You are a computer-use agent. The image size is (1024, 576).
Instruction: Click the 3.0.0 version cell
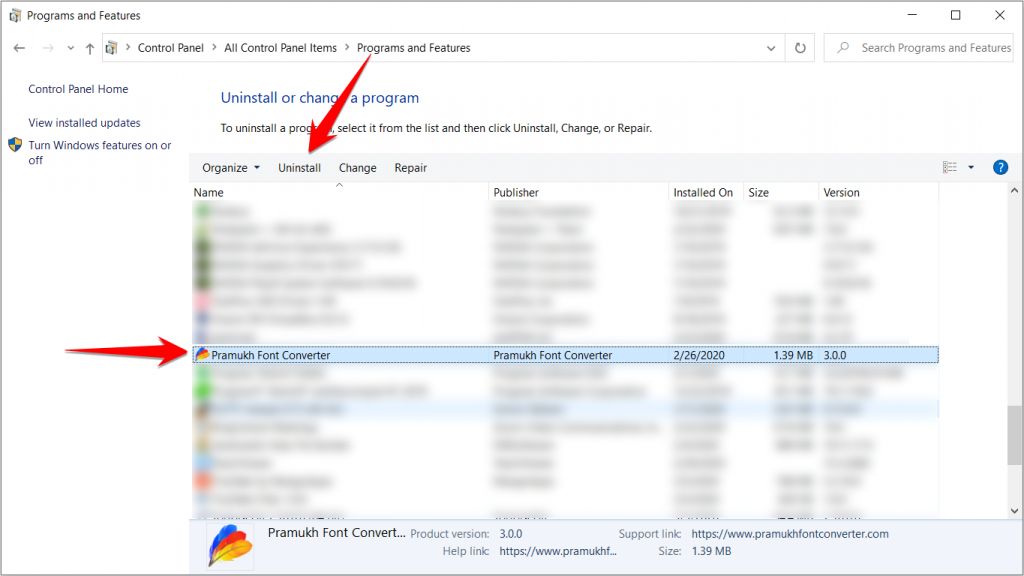click(835, 355)
